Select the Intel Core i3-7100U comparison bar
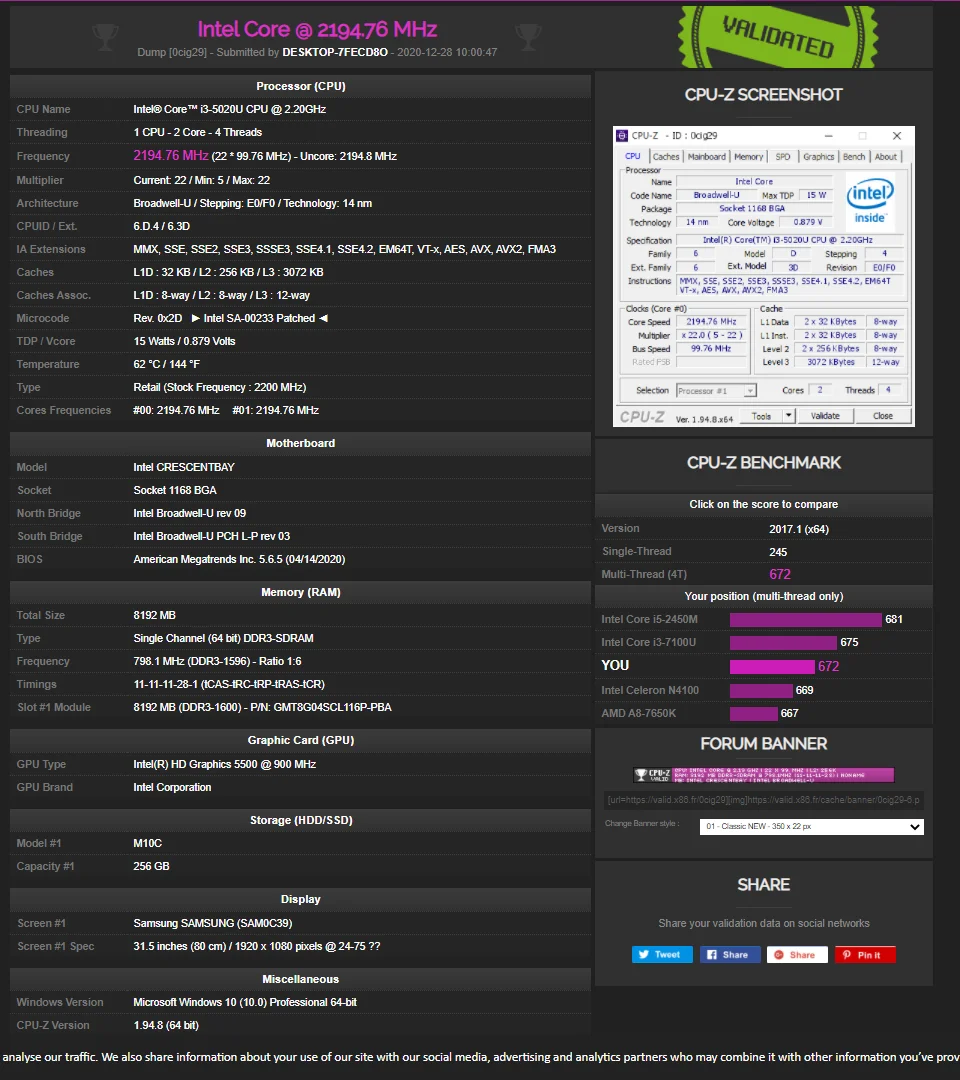The height and width of the screenshot is (1080, 960). pos(784,642)
